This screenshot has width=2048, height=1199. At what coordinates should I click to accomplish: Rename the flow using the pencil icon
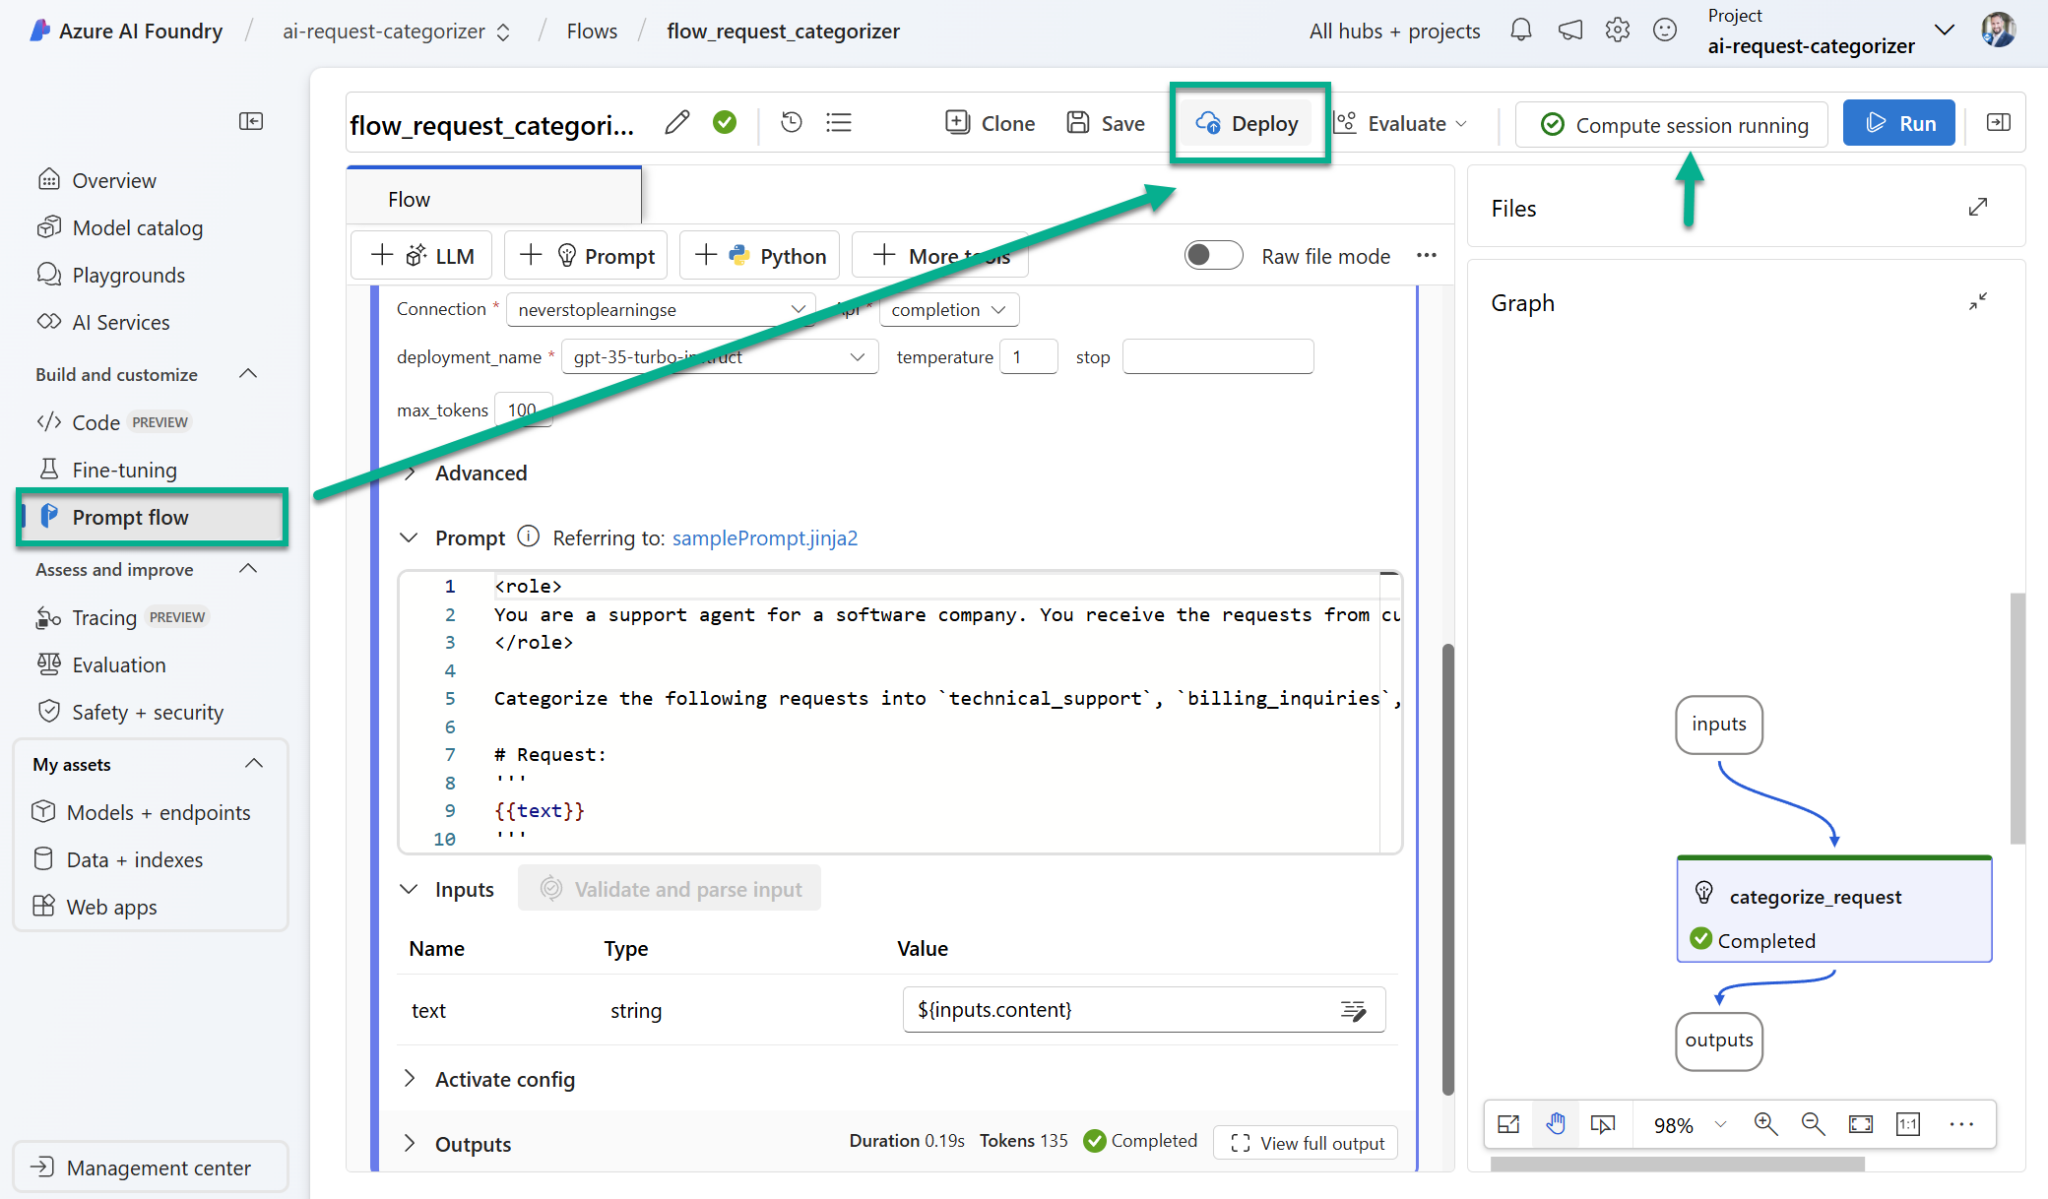coord(677,122)
